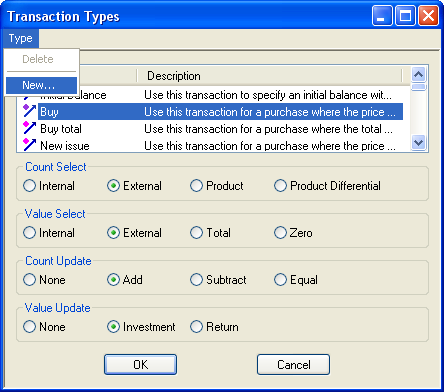Set Value Select to Total

coord(210,233)
